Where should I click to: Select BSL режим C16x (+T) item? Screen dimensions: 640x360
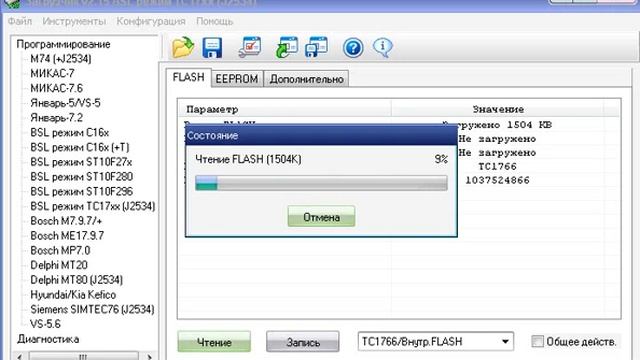point(80,147)
